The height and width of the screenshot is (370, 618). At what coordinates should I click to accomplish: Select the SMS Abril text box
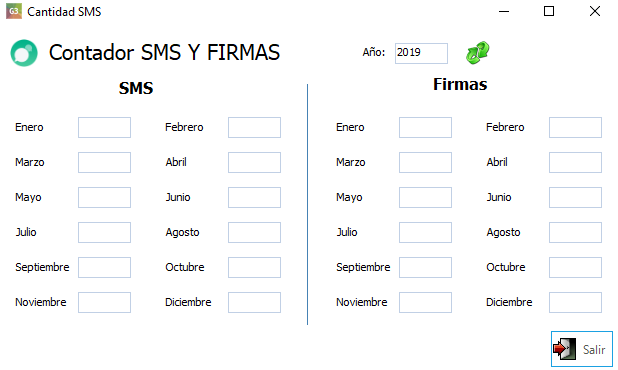[x=254, y=162]
